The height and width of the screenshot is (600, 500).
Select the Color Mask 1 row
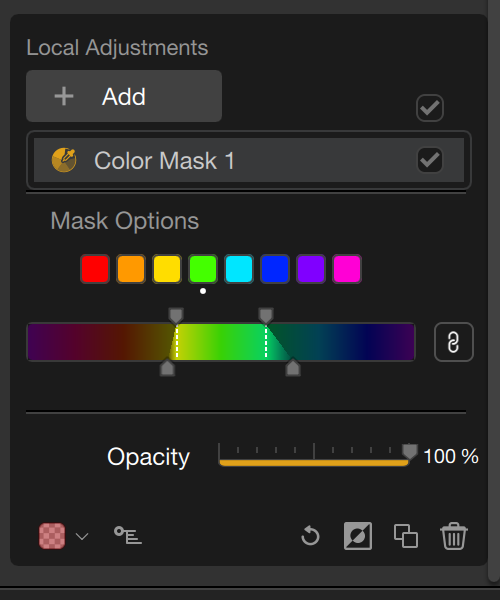[x=249, y=160]
